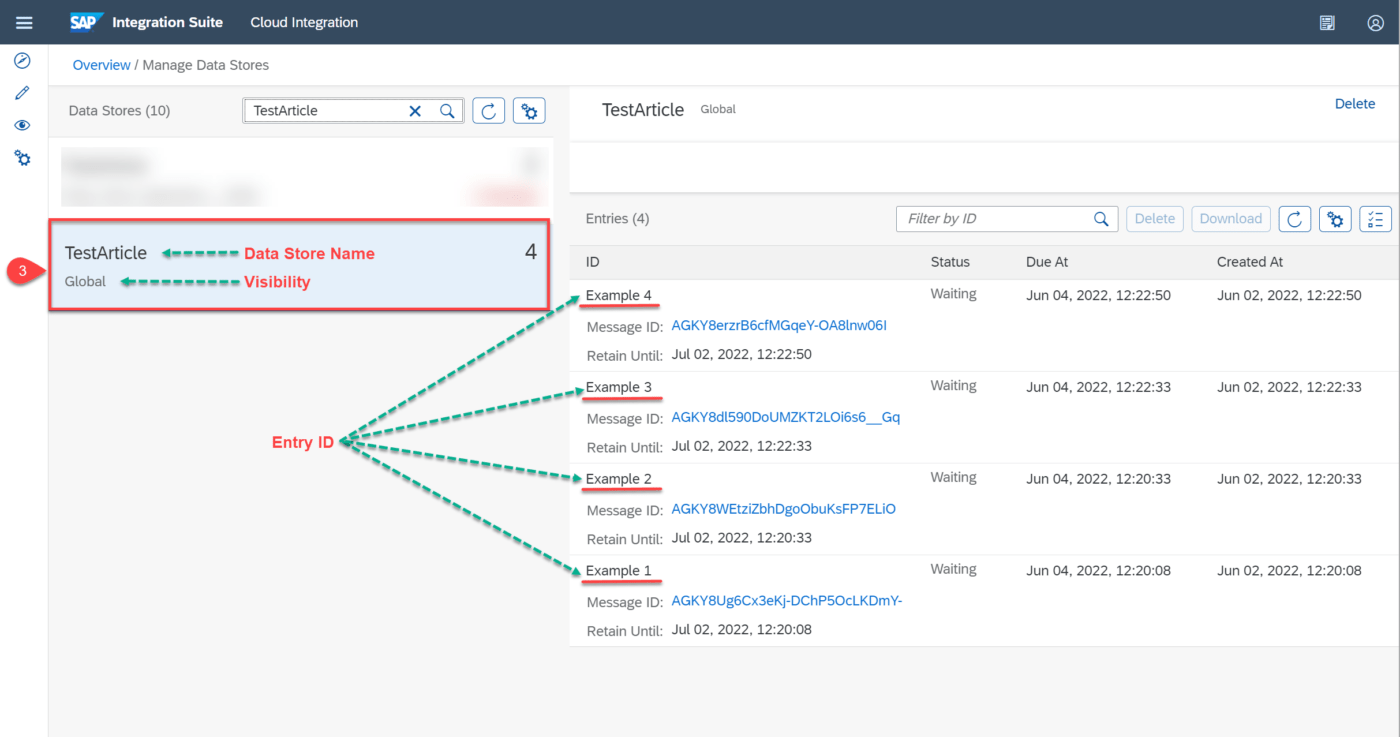Open Data Stores list settings
Viewport: 1400px width, 737px height.
click(529, 111)
